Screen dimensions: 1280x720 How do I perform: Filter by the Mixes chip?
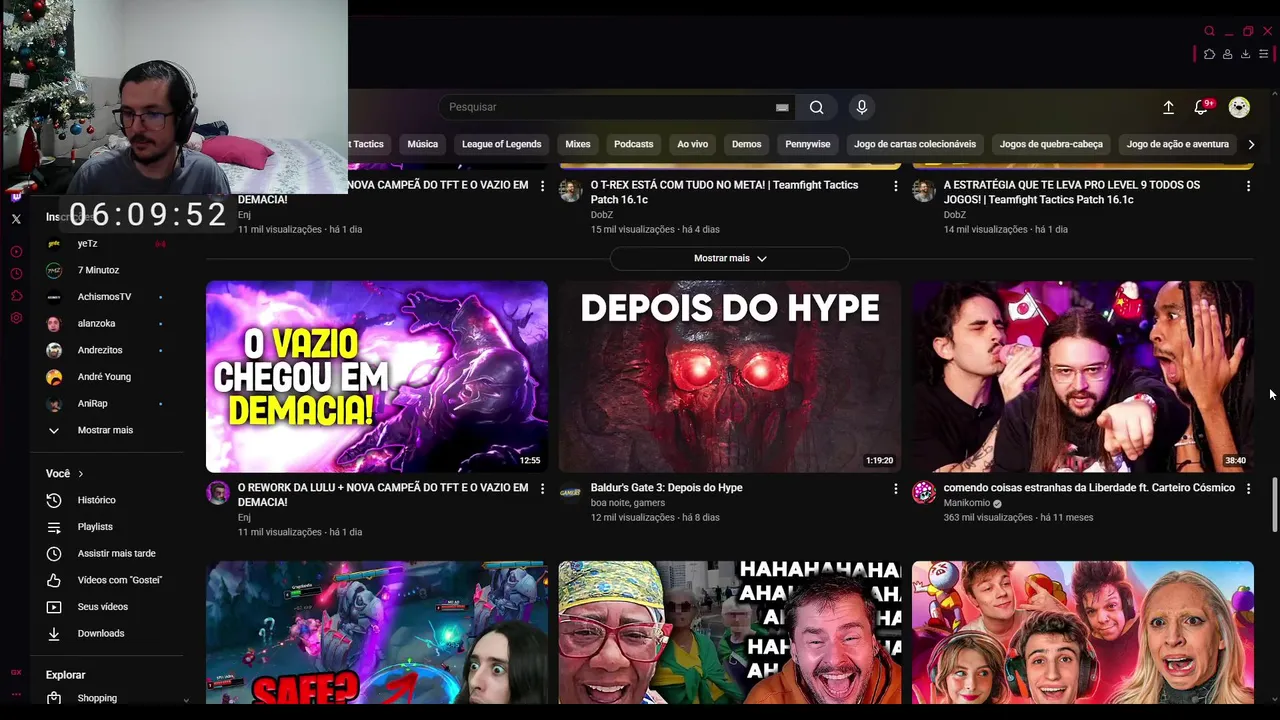tap(578, 144)
